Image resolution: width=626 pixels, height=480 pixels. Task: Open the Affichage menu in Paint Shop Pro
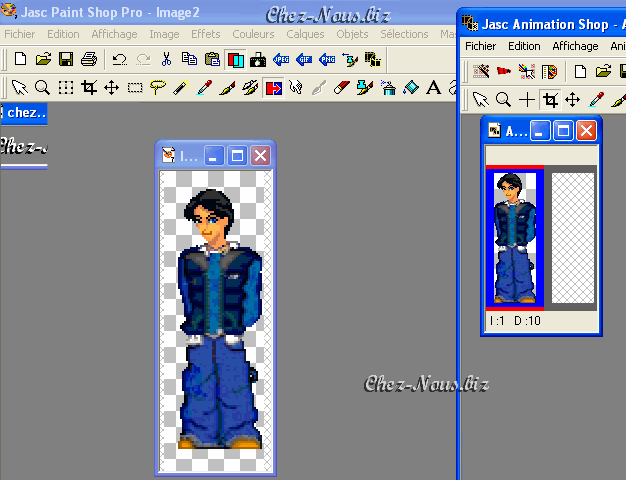pos(114,34)
